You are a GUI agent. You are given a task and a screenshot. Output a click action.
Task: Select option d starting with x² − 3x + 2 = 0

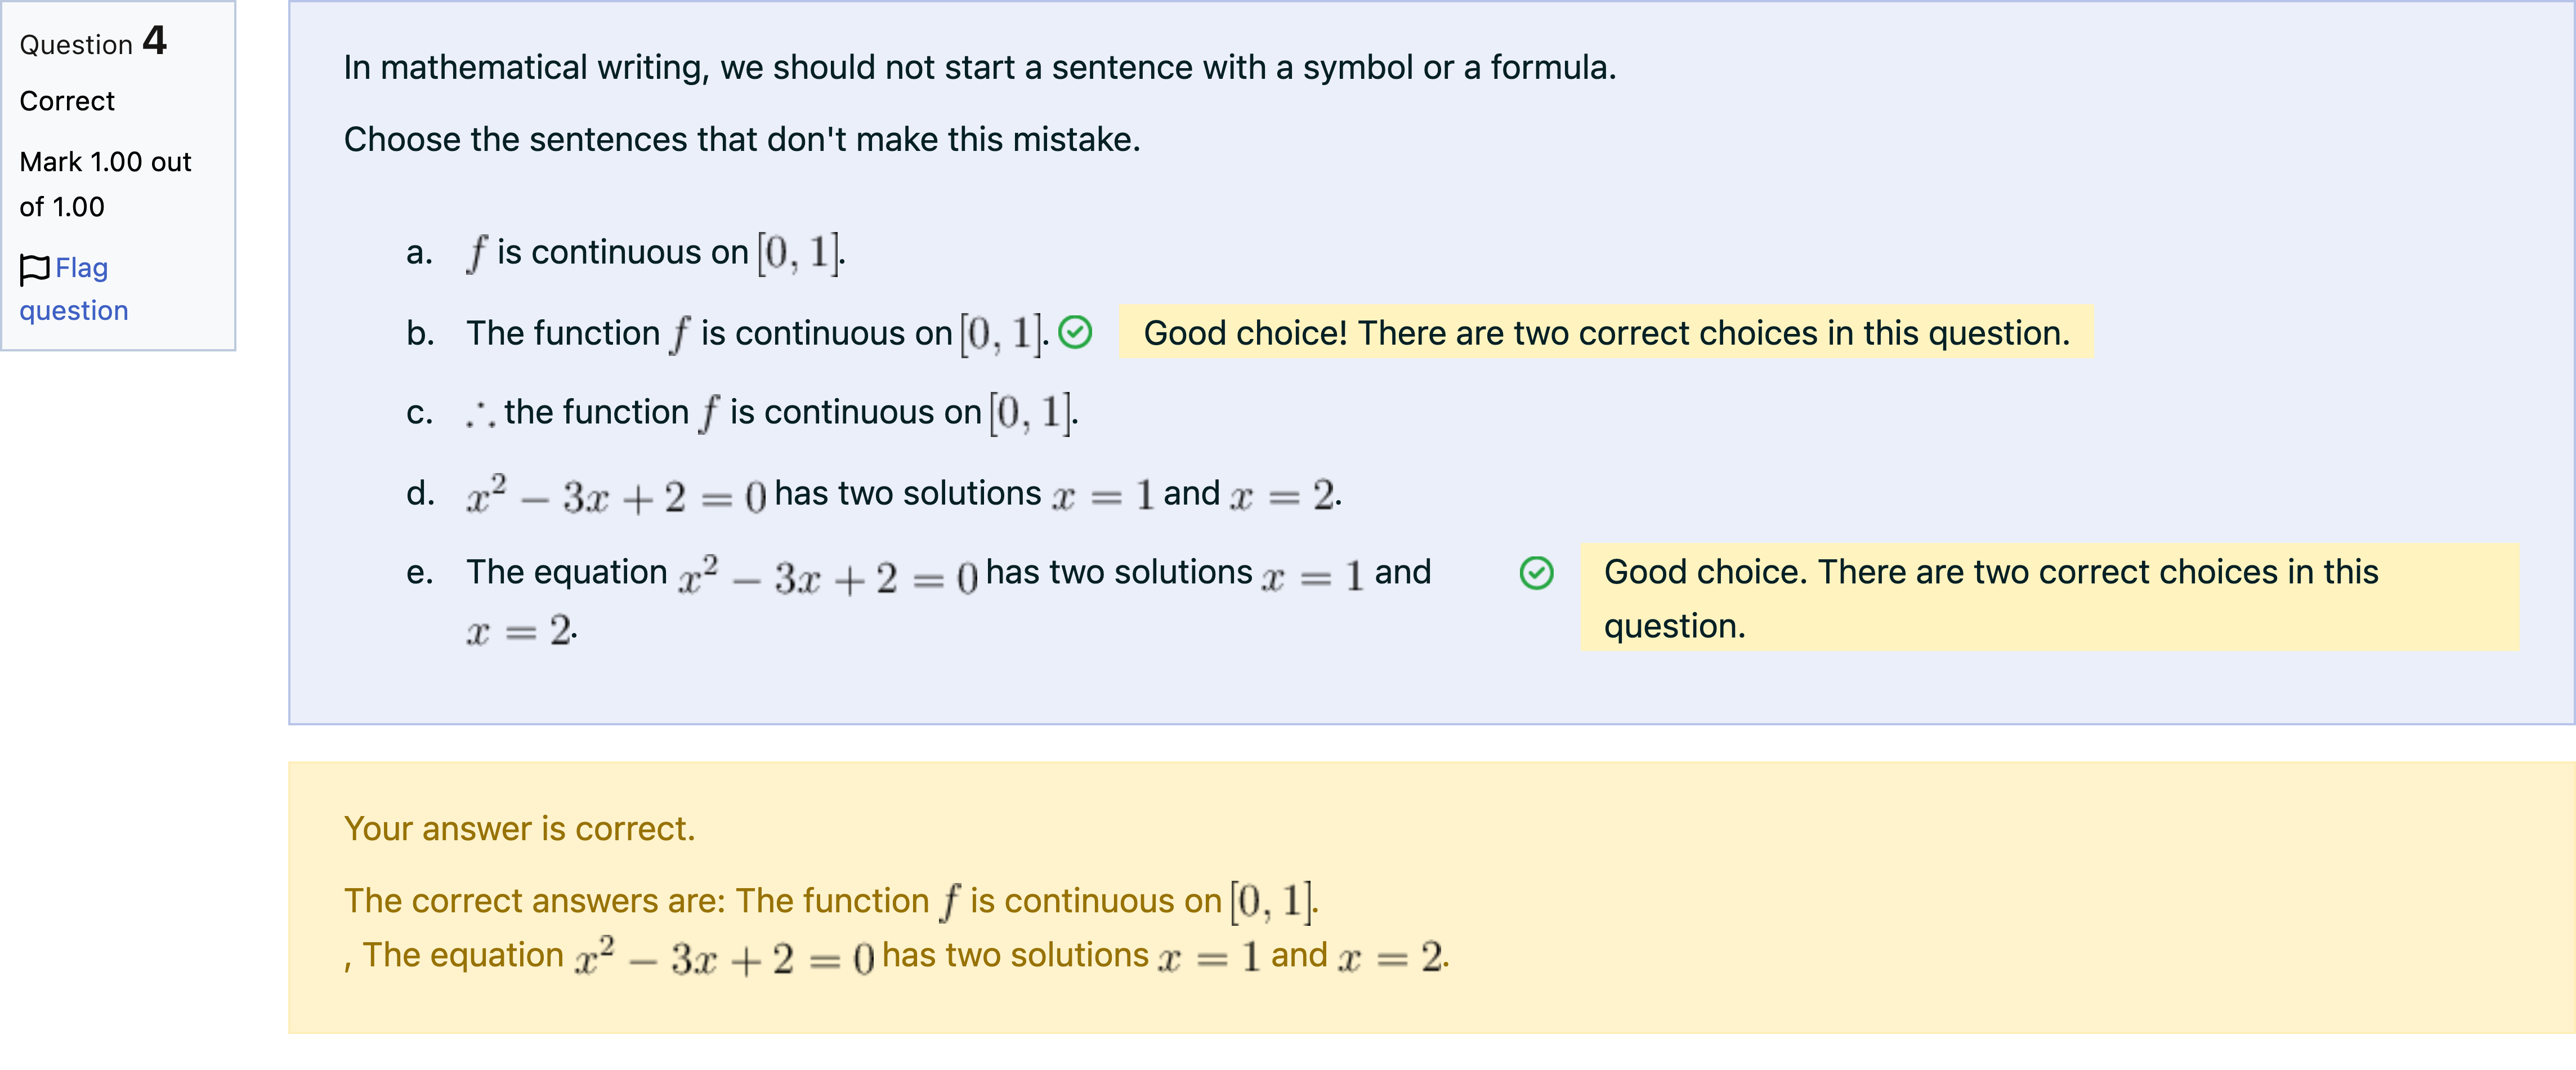click(x=904, y=494)
